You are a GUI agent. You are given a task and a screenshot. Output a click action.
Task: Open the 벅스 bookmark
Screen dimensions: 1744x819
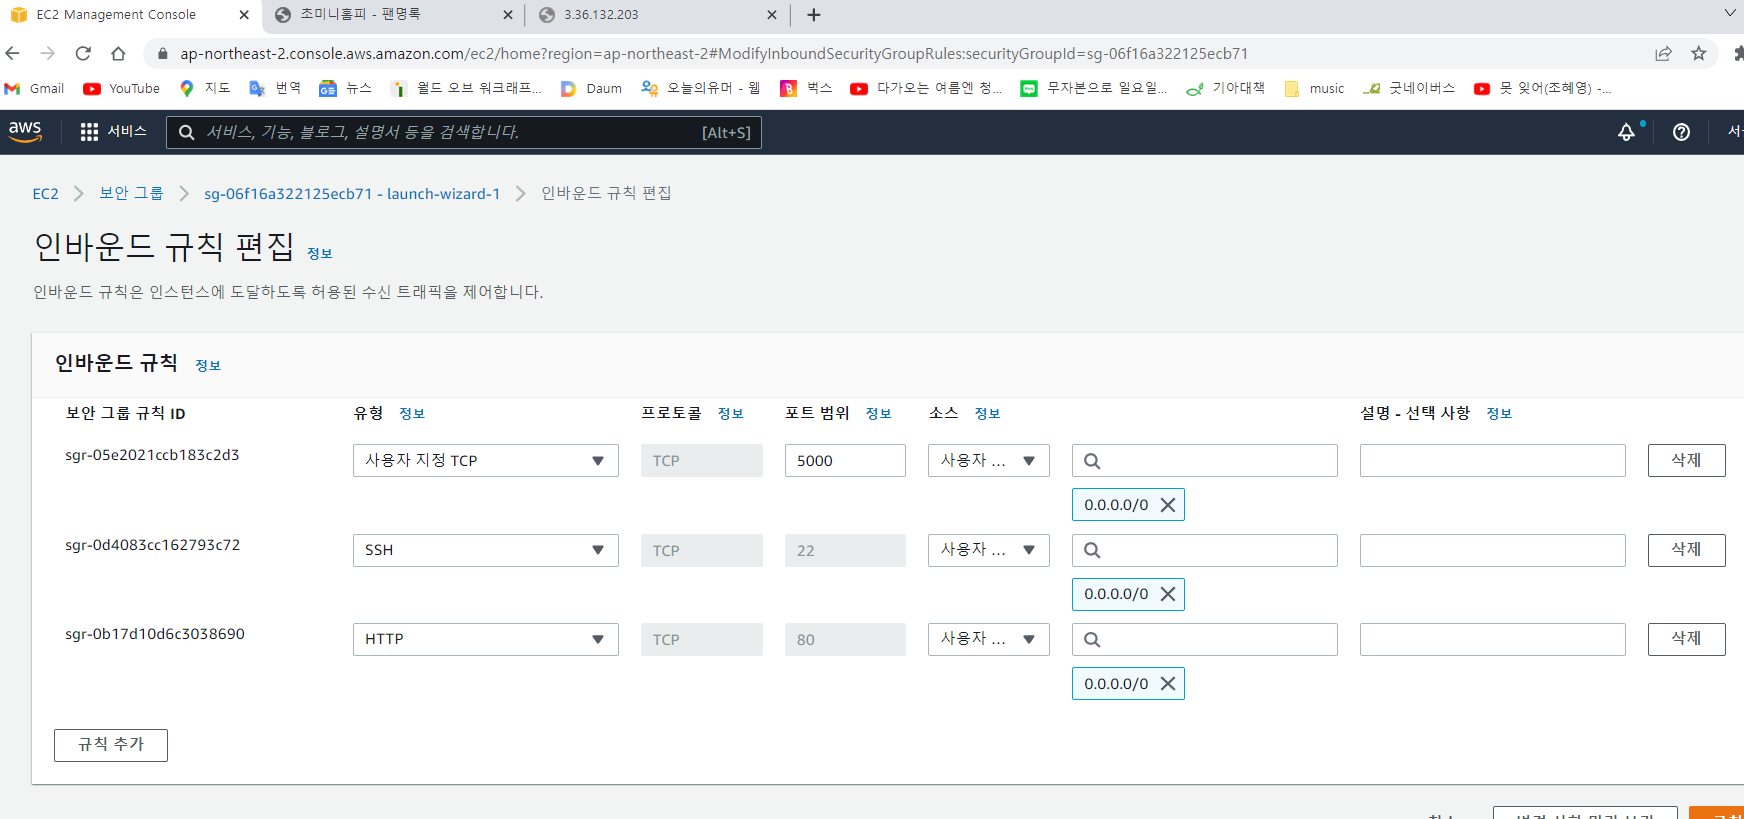(x=806, y=88)
